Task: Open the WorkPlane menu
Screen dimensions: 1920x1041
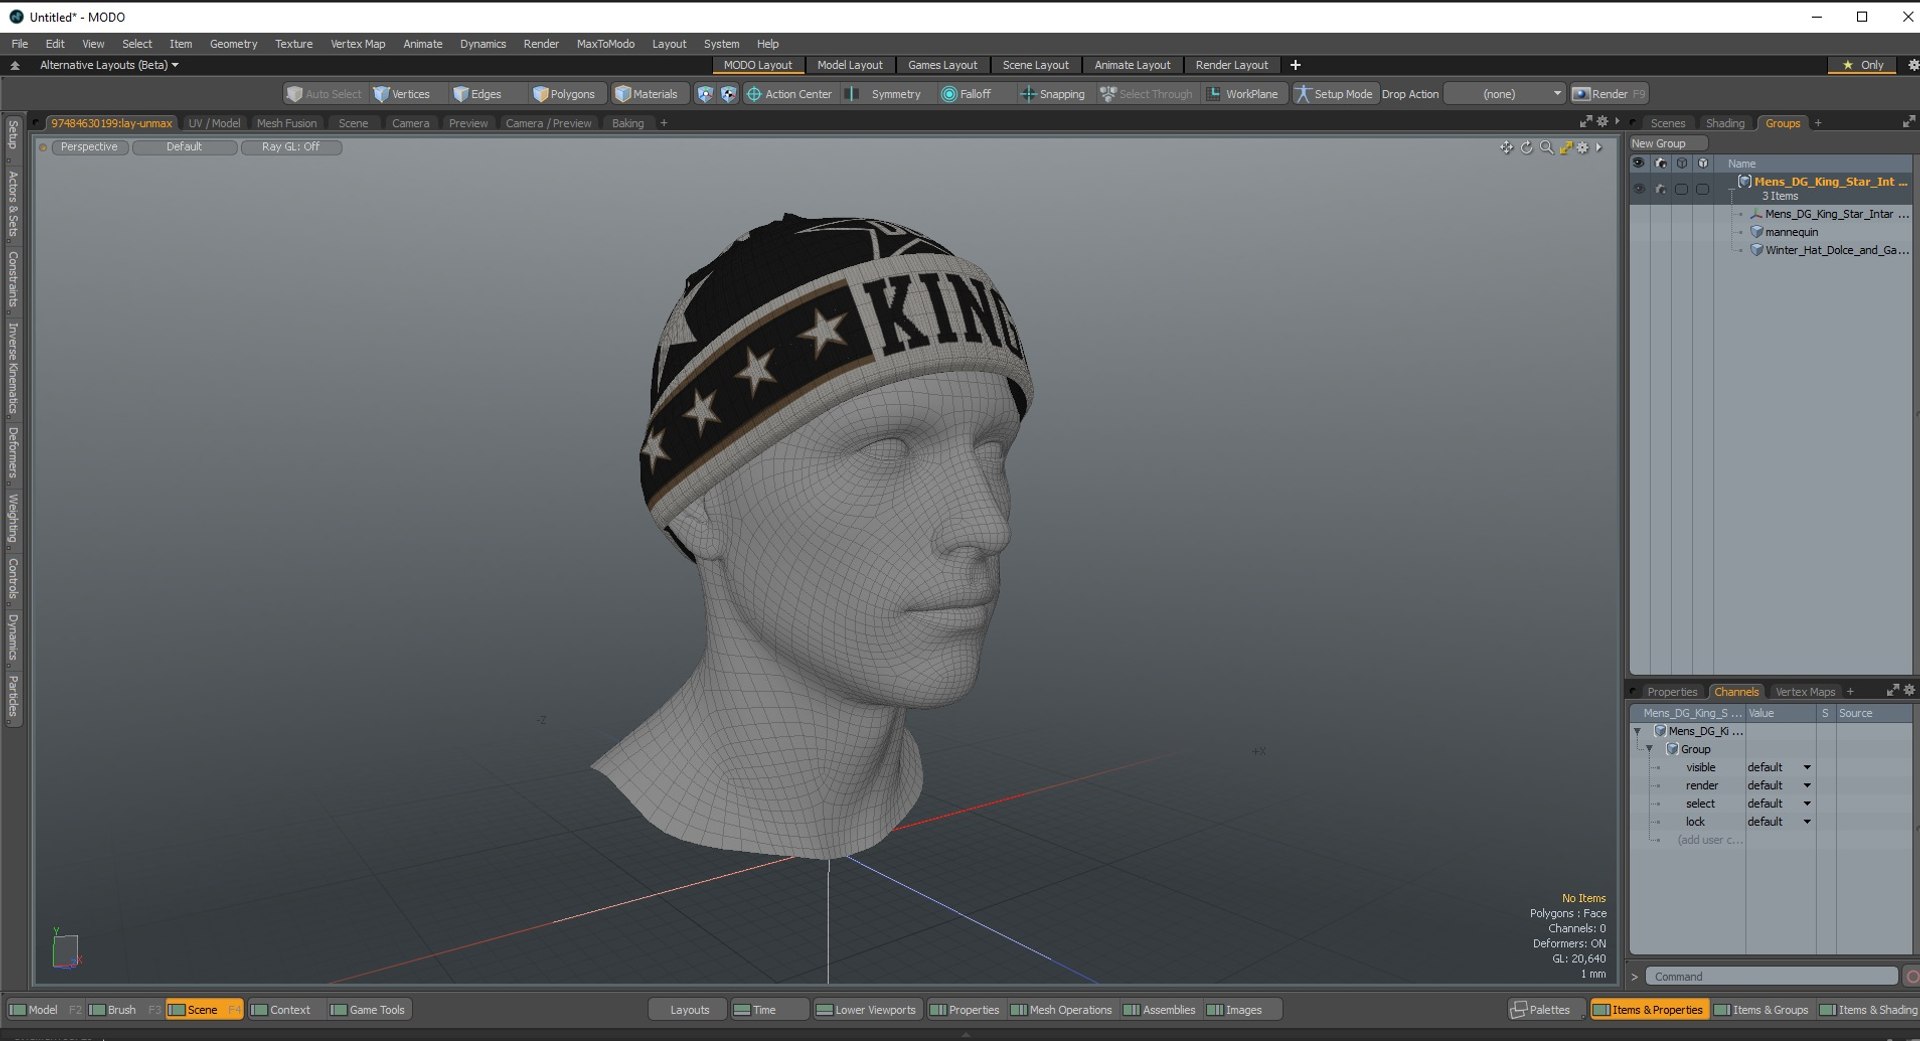Action: pyautogui.click(x=1242, y=94)
